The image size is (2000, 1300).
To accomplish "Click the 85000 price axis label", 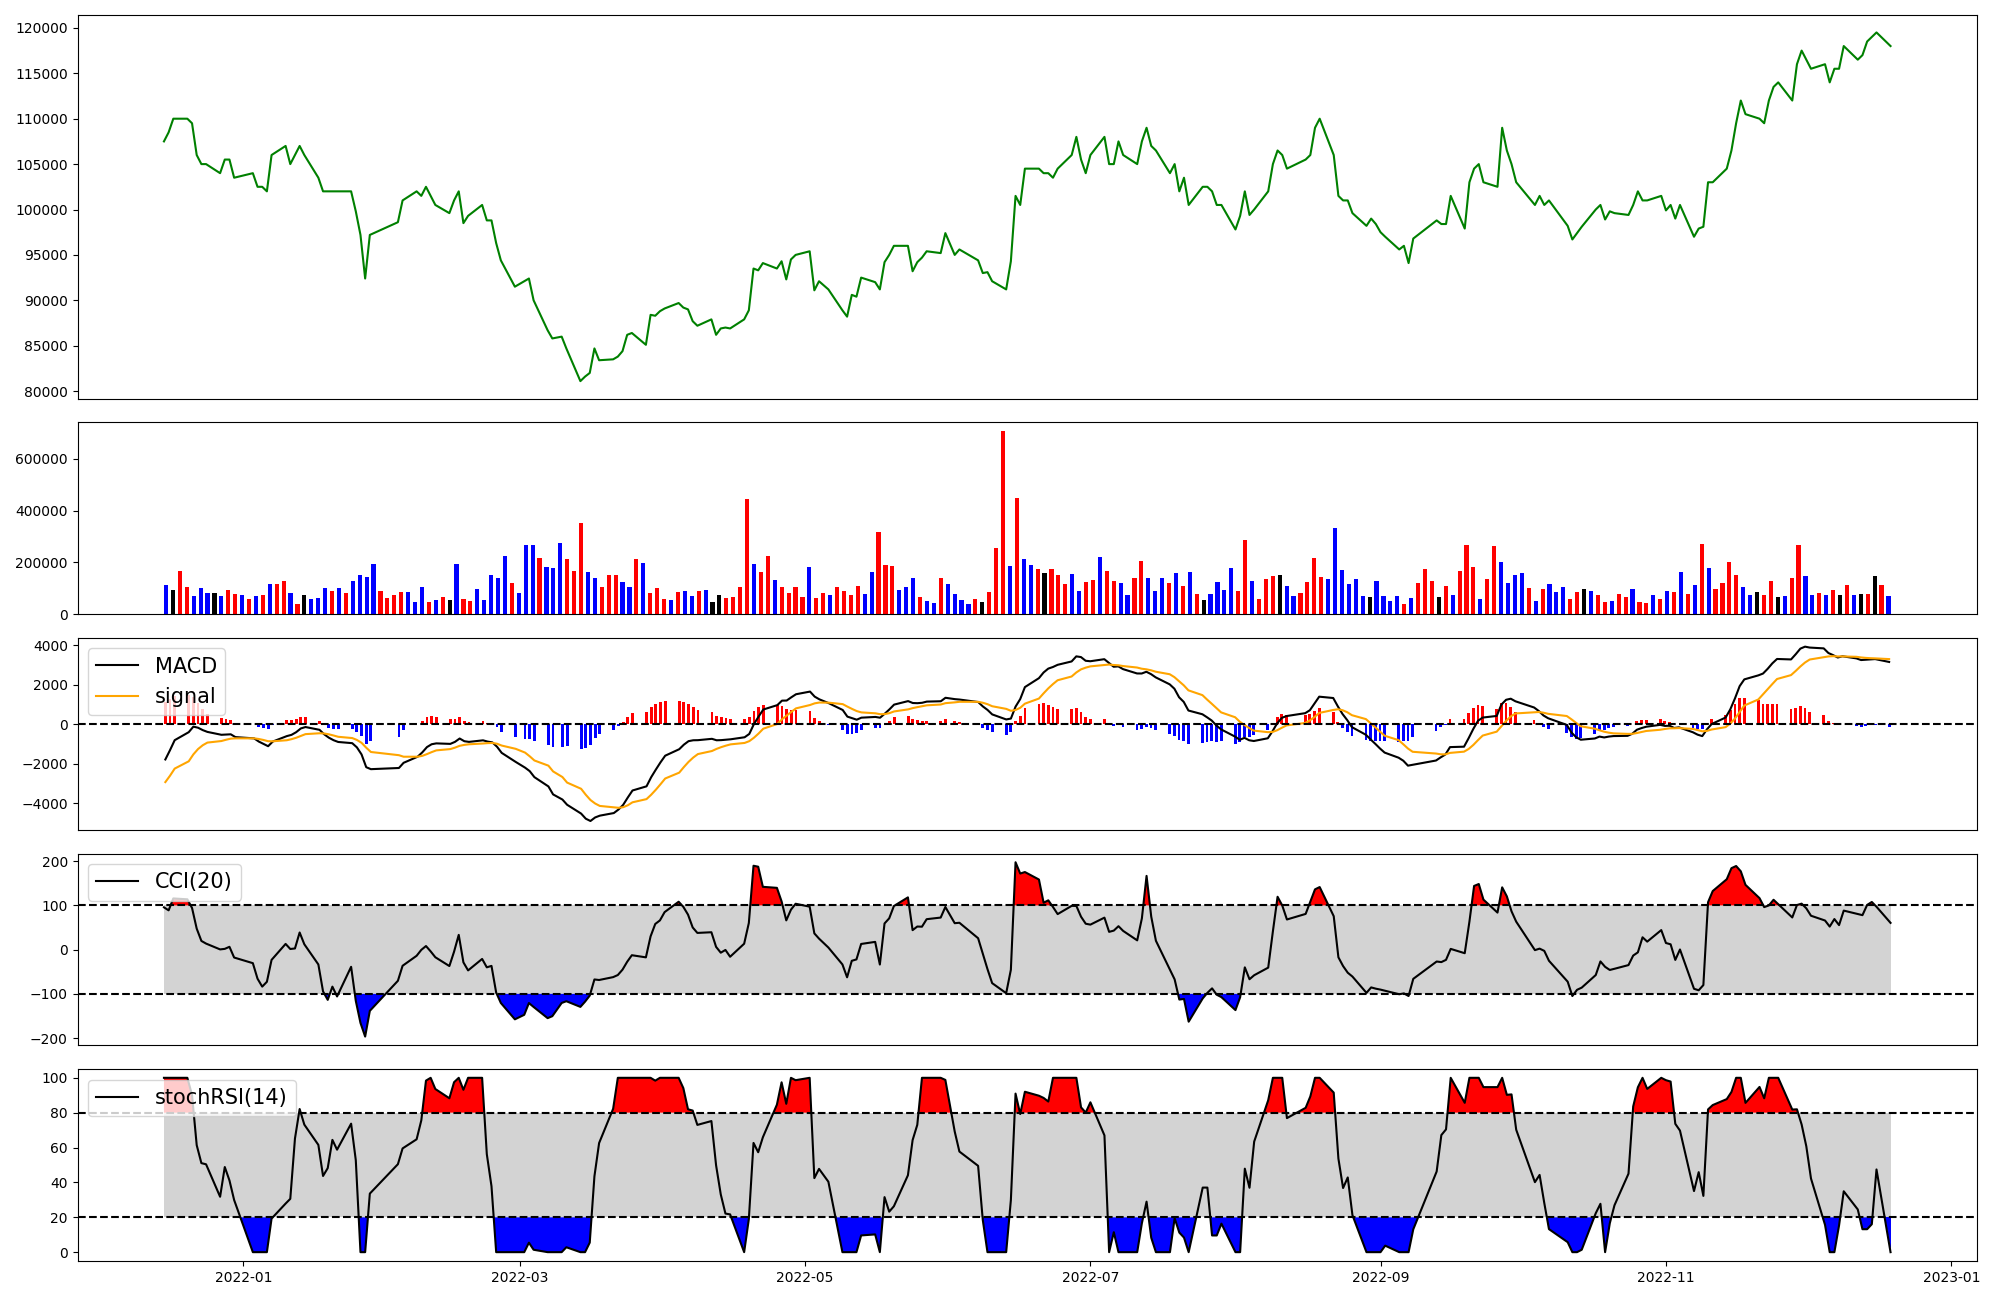I will tap(46, 346).
